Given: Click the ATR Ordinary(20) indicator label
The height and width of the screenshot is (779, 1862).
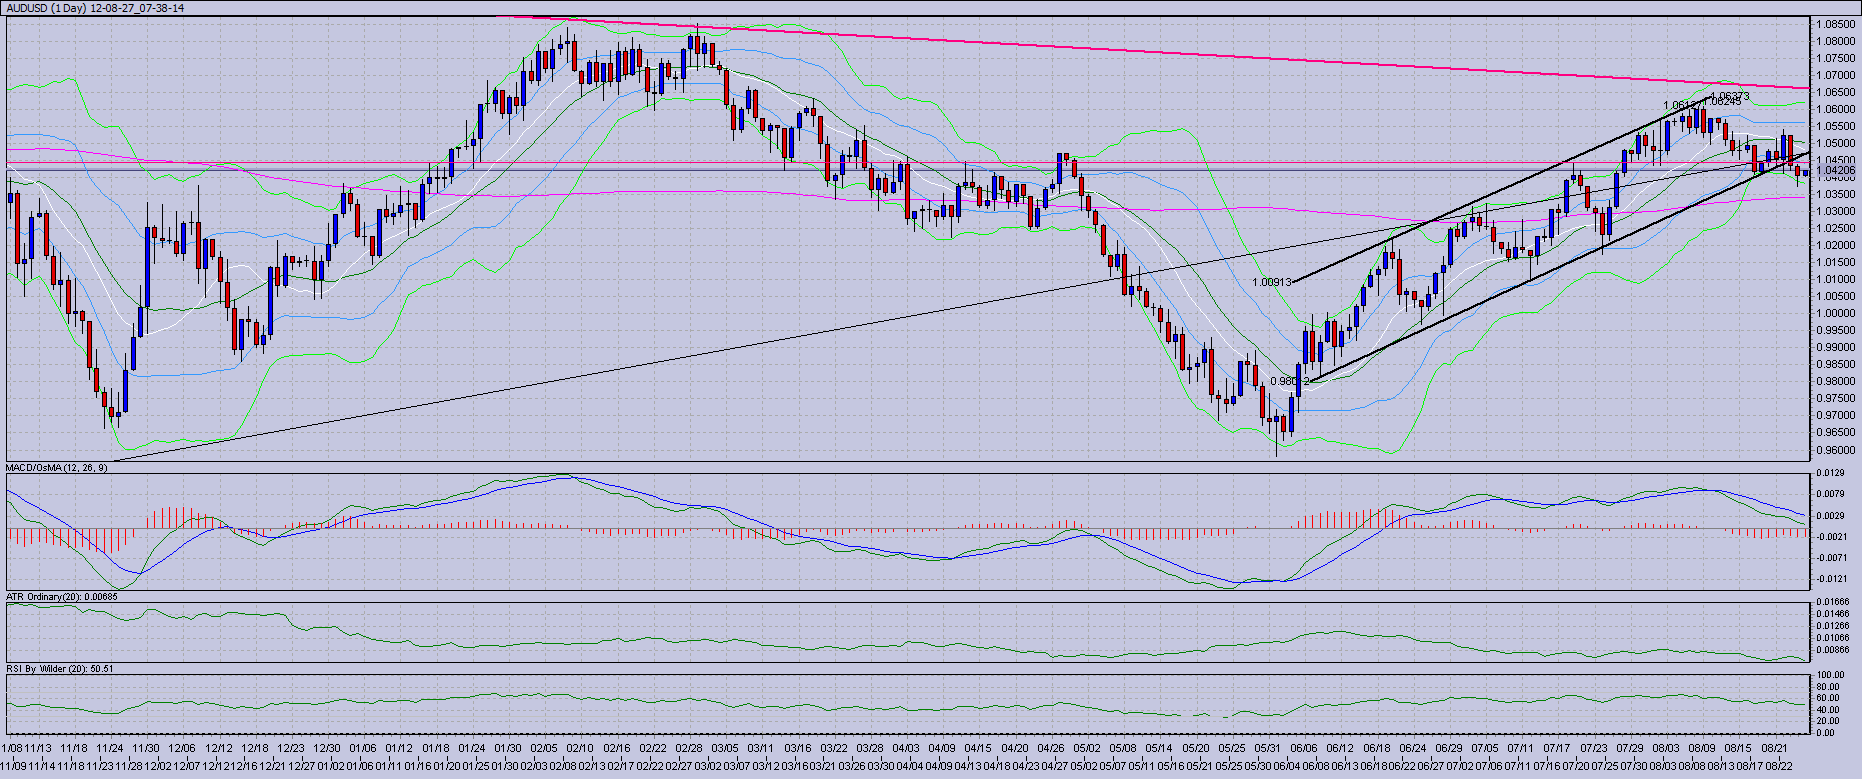Looking at the screenshot, I should (62, 597).
